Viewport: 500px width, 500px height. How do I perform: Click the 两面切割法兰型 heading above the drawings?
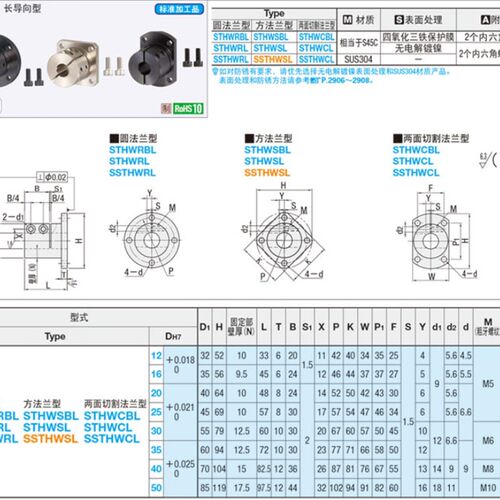[431, 138]
